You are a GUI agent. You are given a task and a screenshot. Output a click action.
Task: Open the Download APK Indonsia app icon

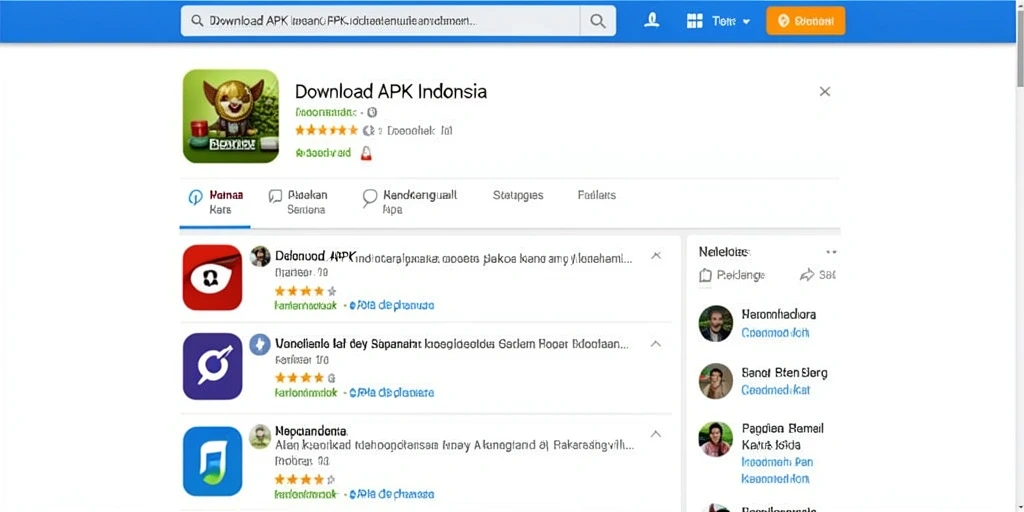[231, 116]
